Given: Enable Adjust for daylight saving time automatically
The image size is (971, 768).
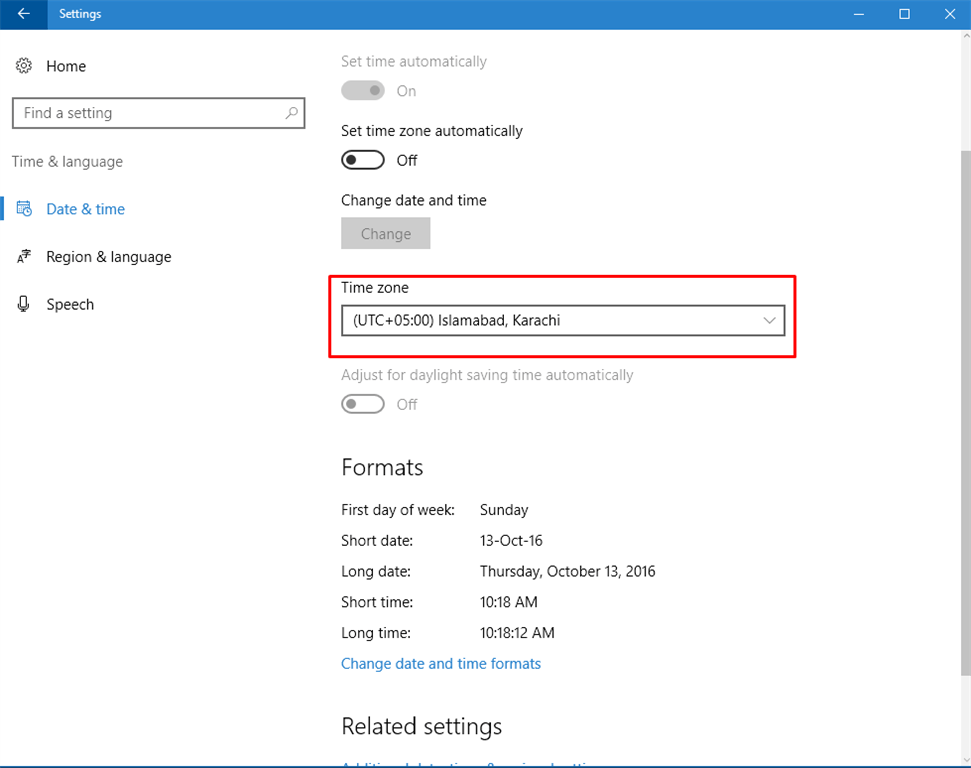Looking at the screenshot, I should pos(362,403).
